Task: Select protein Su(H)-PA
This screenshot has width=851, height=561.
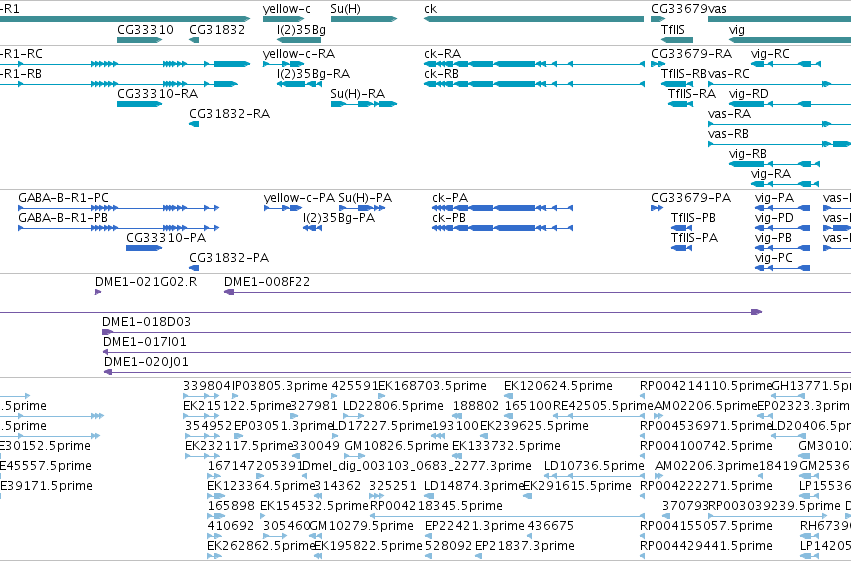Action: [365, 198]
